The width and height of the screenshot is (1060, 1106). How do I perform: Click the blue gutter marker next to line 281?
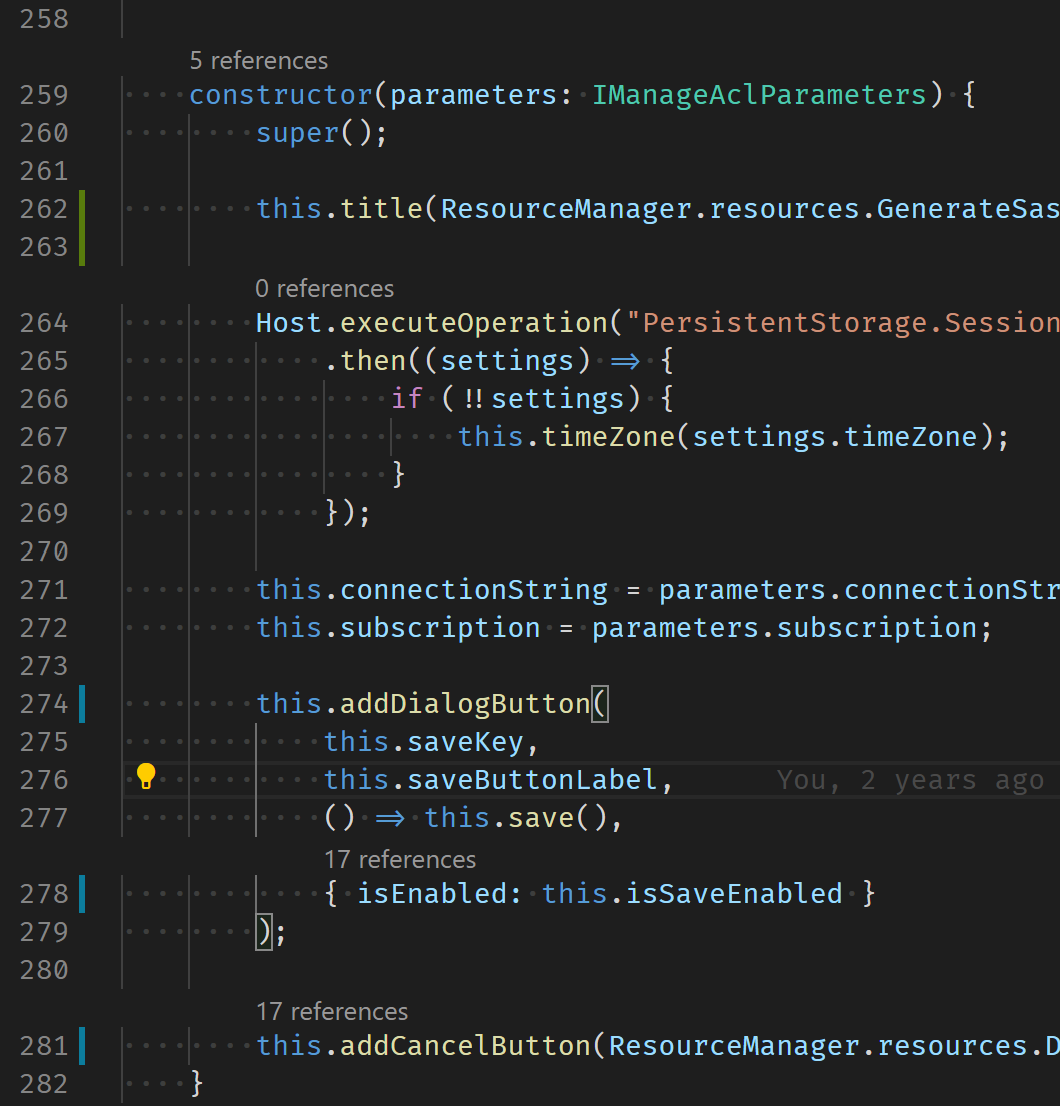click(x=83, y=1045)
